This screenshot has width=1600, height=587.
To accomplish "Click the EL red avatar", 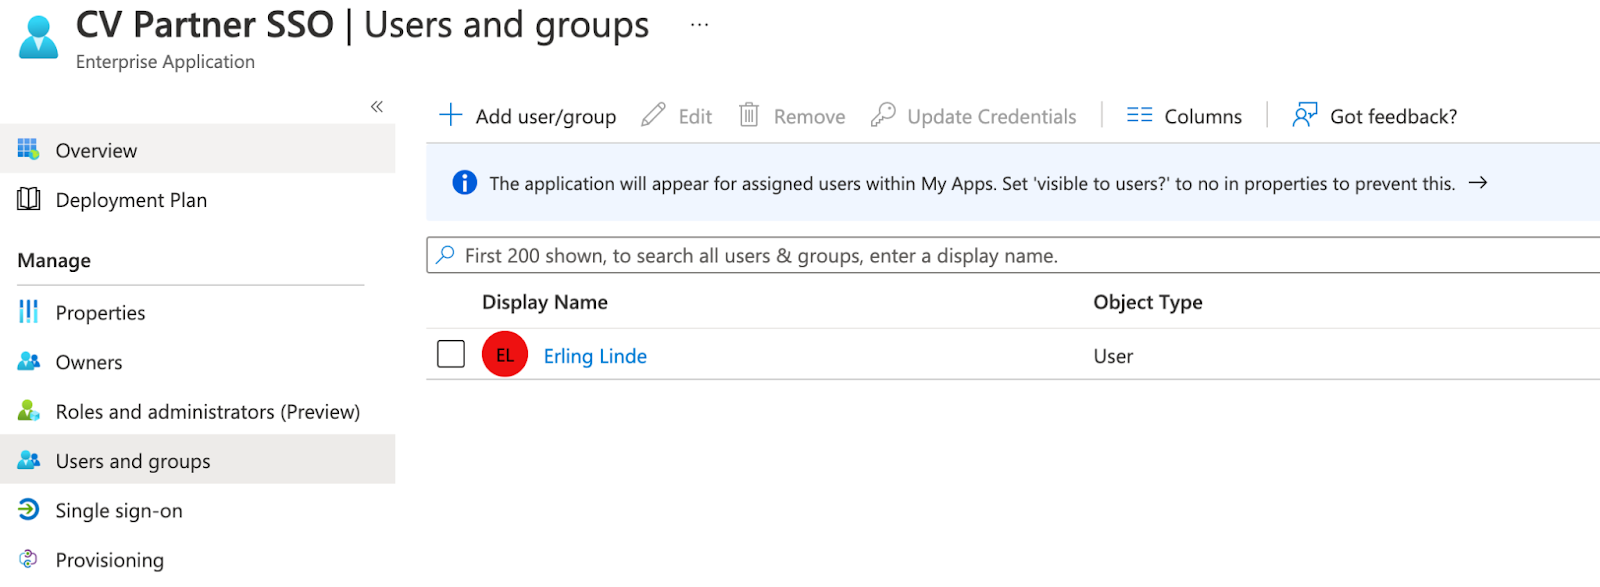I will pos(505,354).
